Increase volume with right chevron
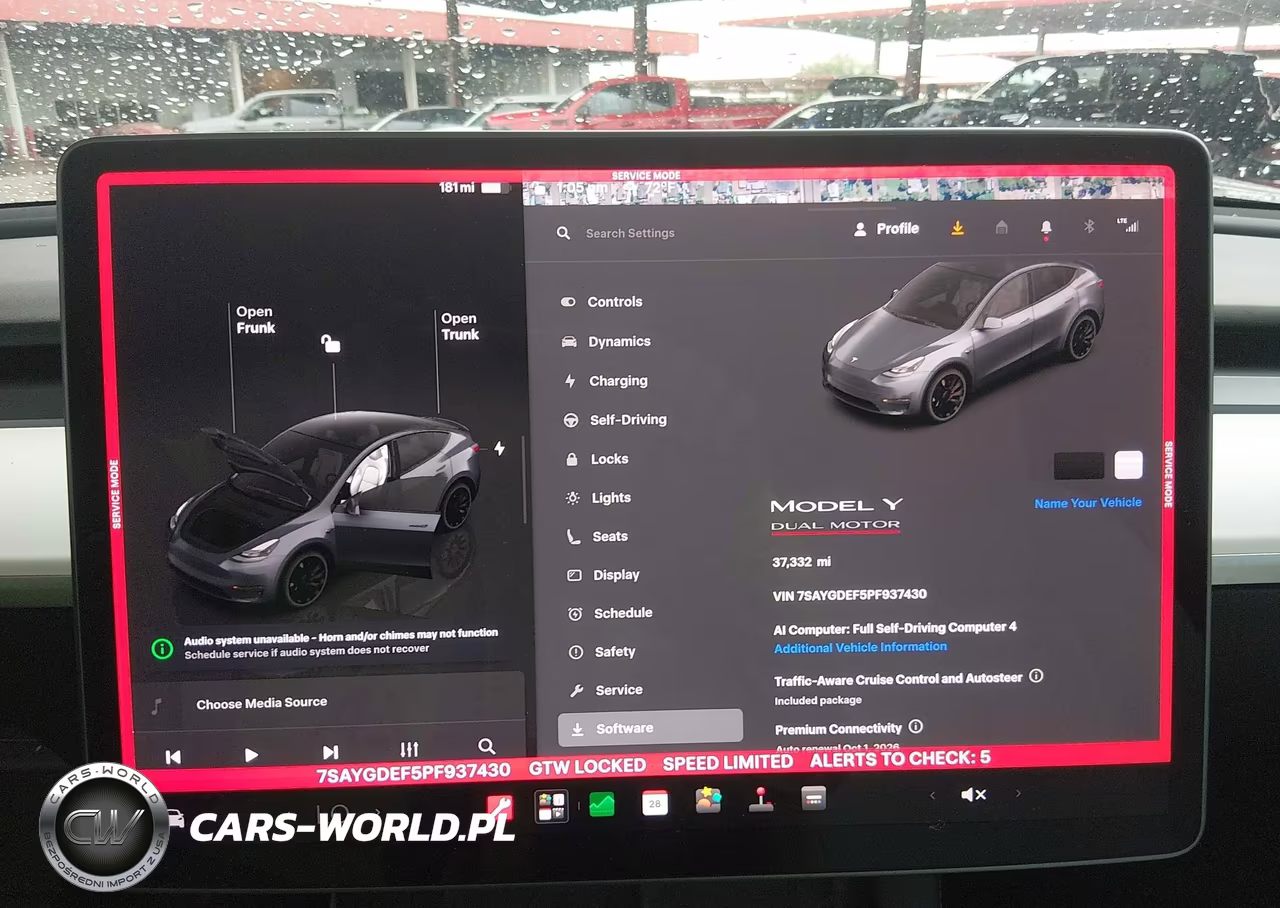The height and width of the screenshot is (908, 1280). click(1018, 794)
